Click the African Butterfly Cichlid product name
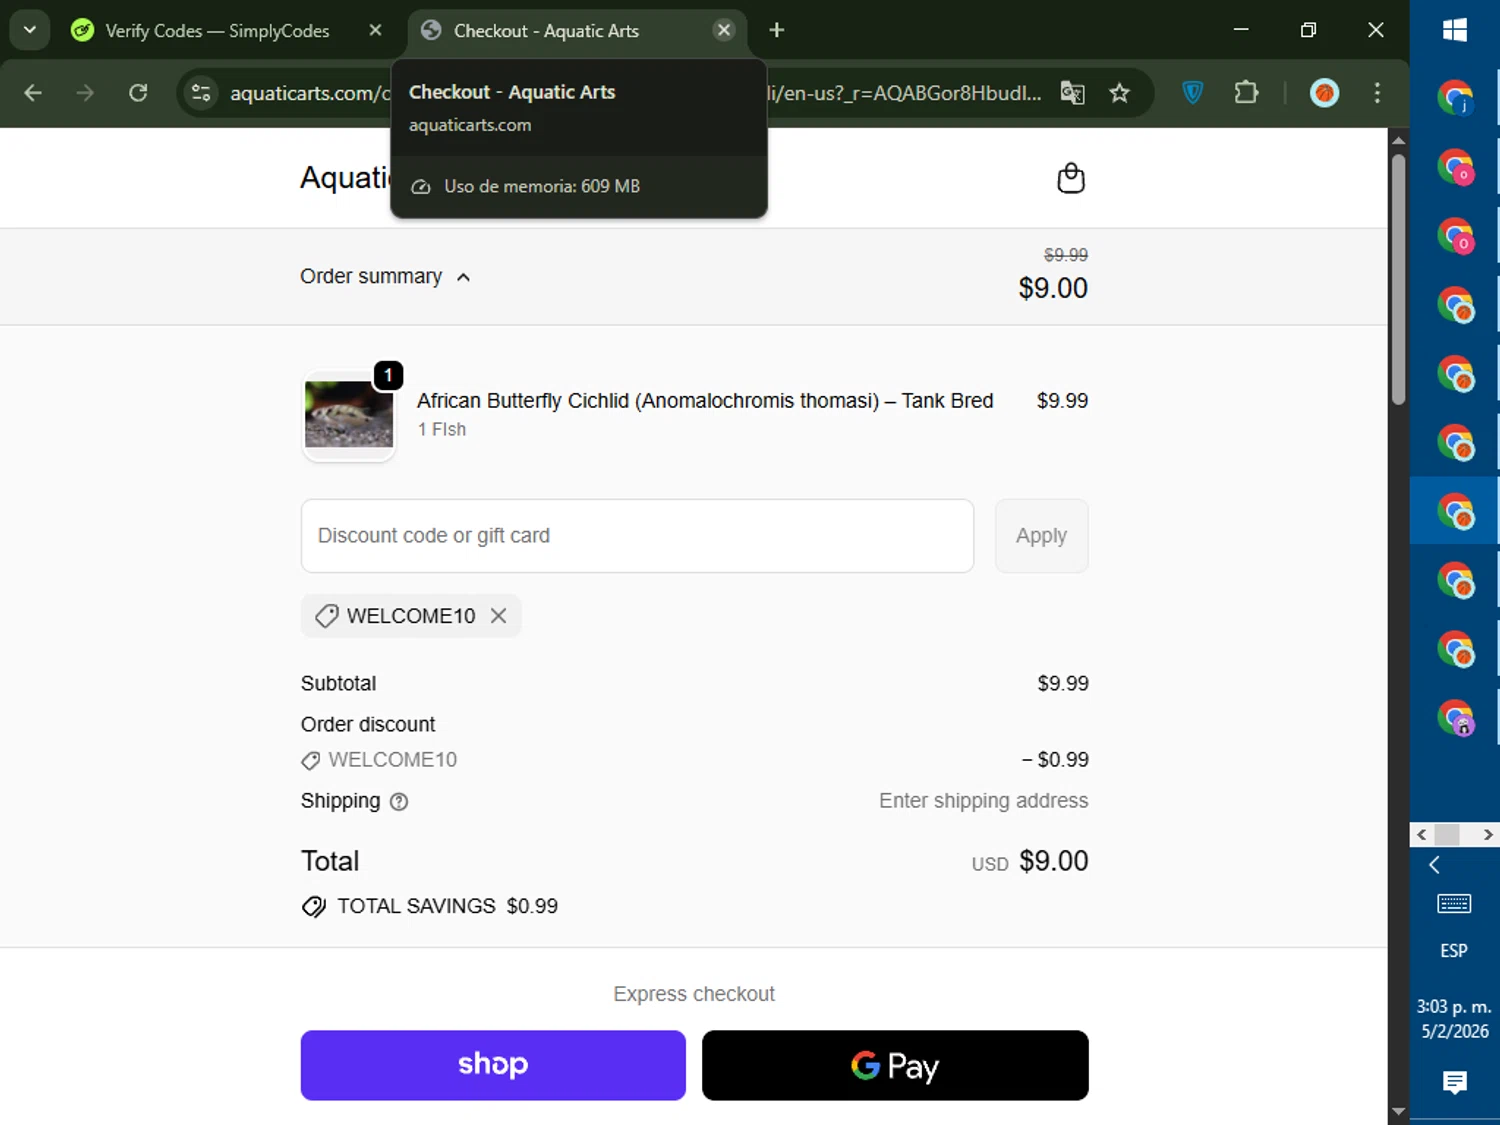1500x1125 pixels. tap(705, 401)
